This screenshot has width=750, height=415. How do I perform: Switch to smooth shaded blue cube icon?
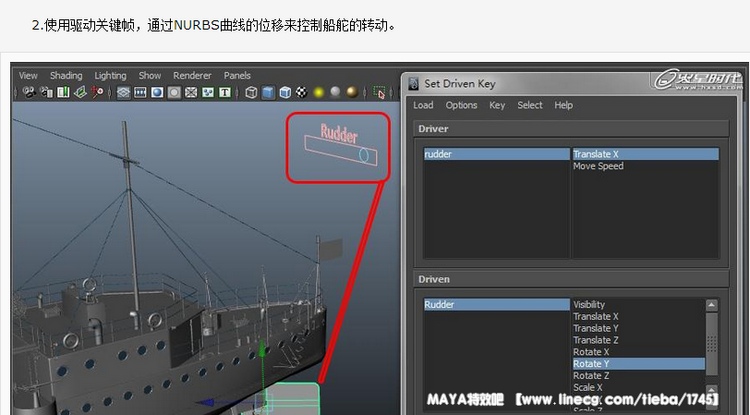click(267, 93)
